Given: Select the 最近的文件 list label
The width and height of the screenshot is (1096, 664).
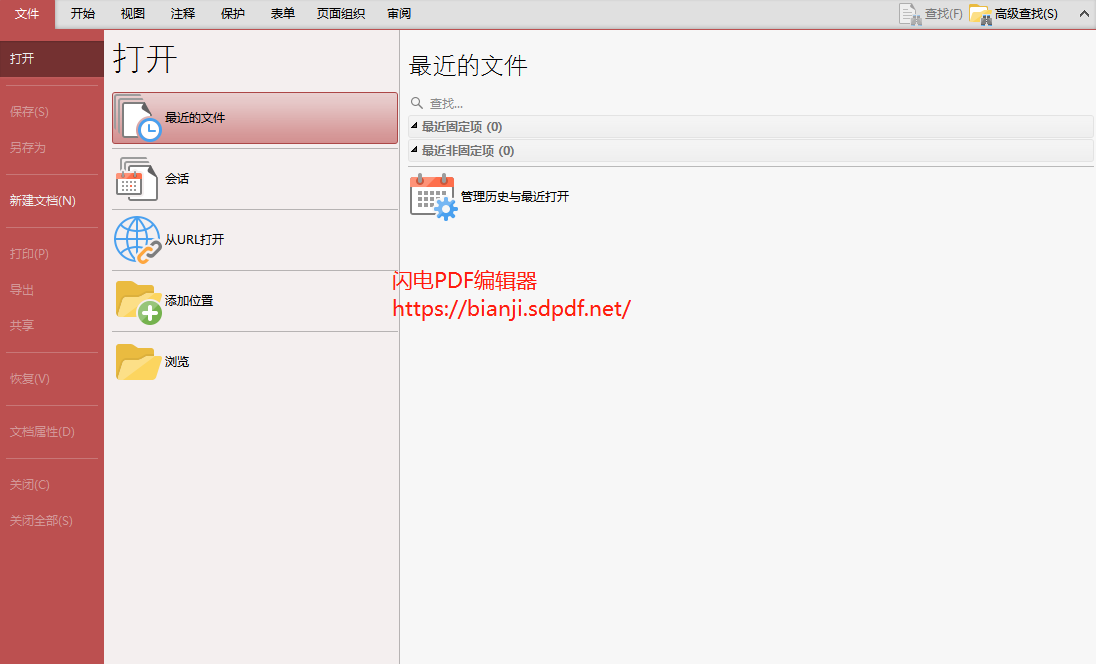Looking at the screenshot, I should (x=195, y=117).
